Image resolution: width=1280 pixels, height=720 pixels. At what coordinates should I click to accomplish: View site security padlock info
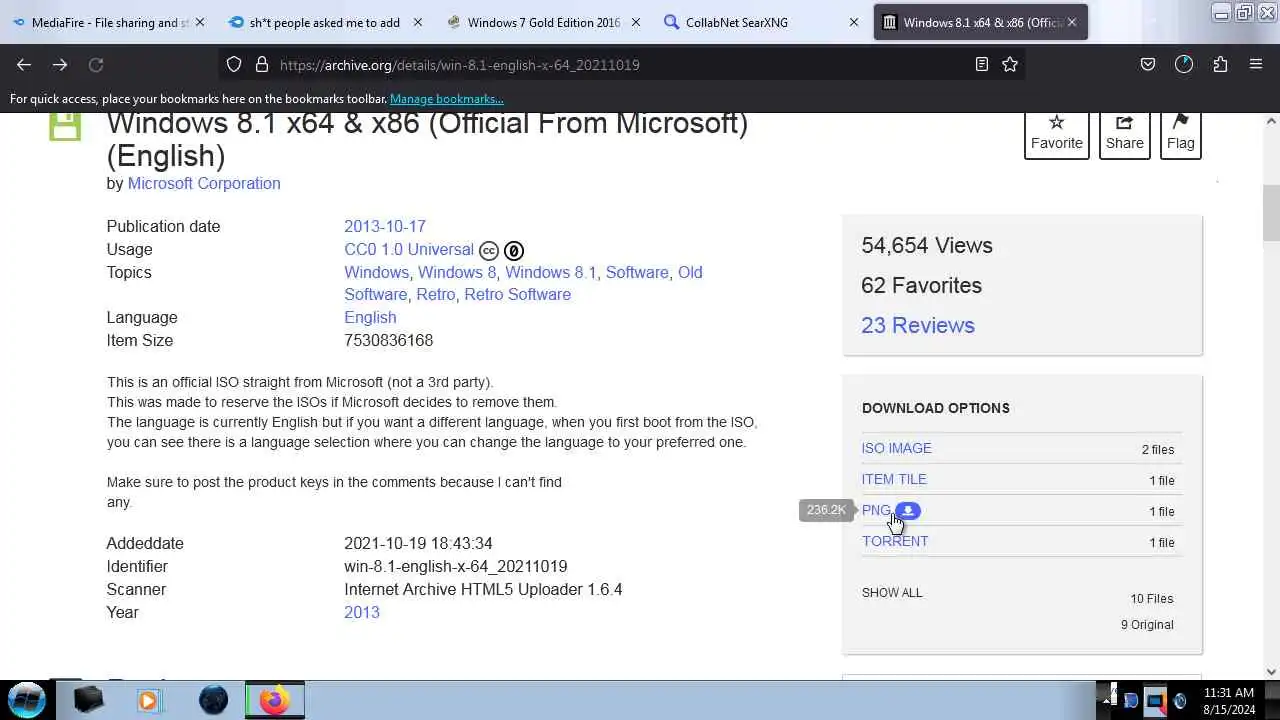(262, 64)
